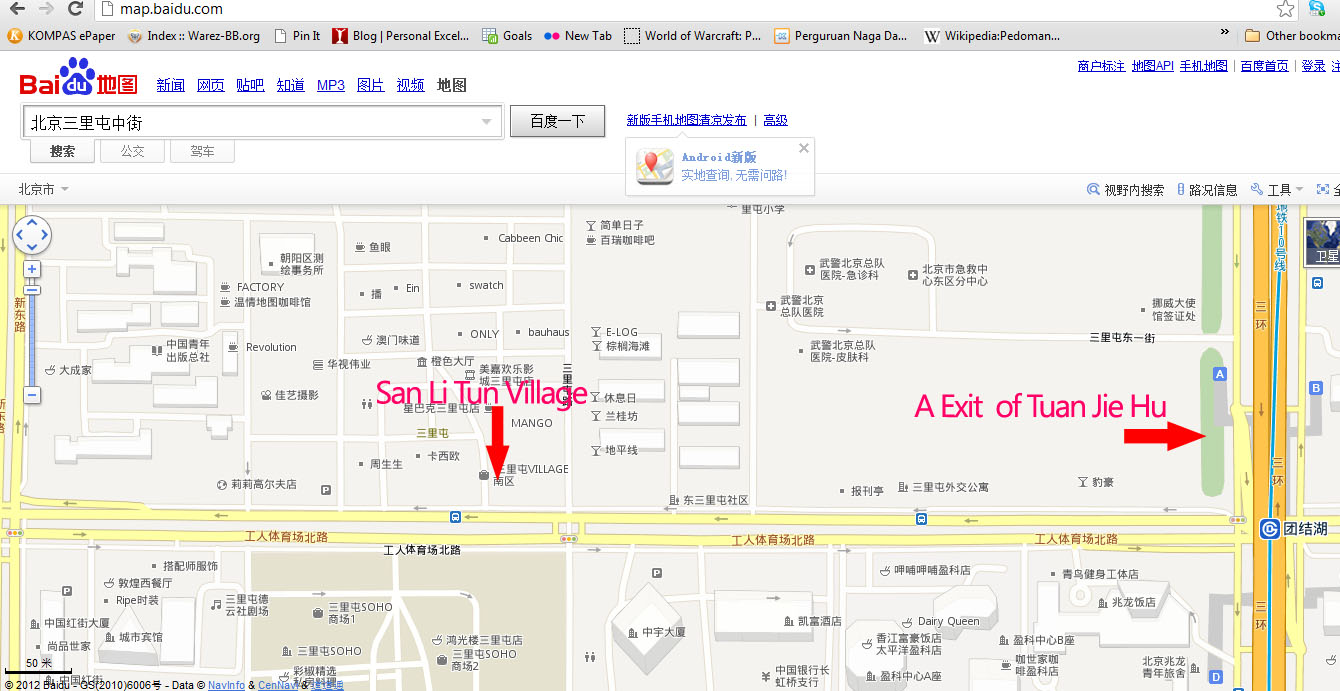Open the 百度首页 link
This screenshot has height=691, width=1340.
click(x=1265, y=66)
